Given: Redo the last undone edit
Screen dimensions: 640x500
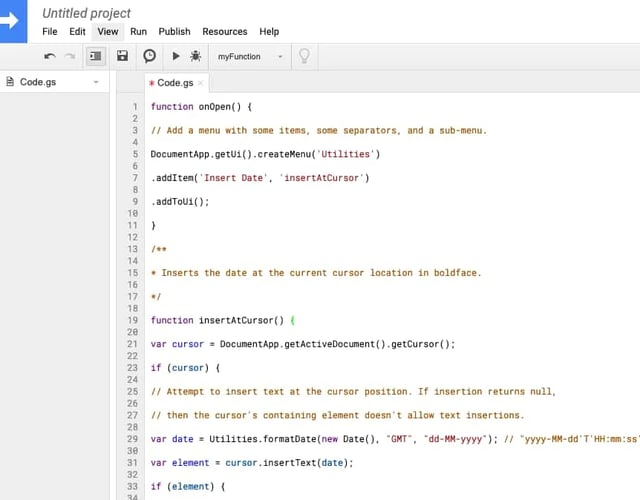Looking at the screenshot, I should click(70, 57).
